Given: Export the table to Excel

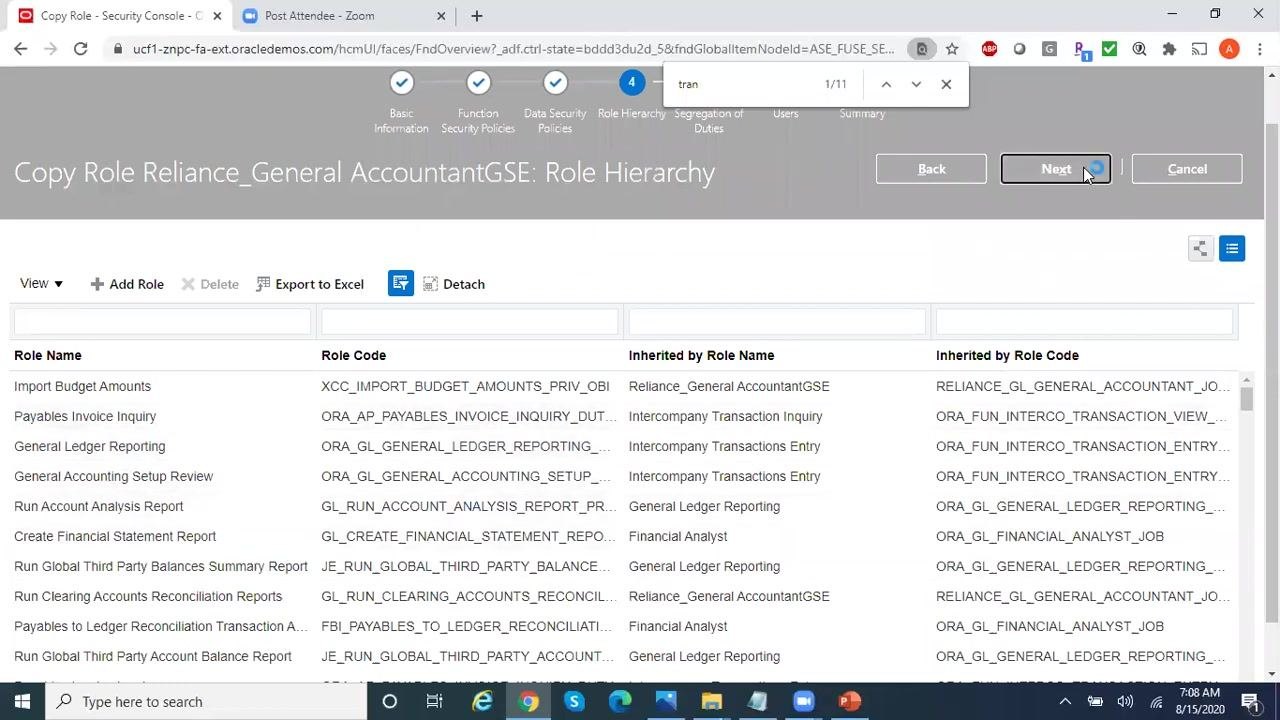Looking at the screenshot, I should (x=310, y=284).
